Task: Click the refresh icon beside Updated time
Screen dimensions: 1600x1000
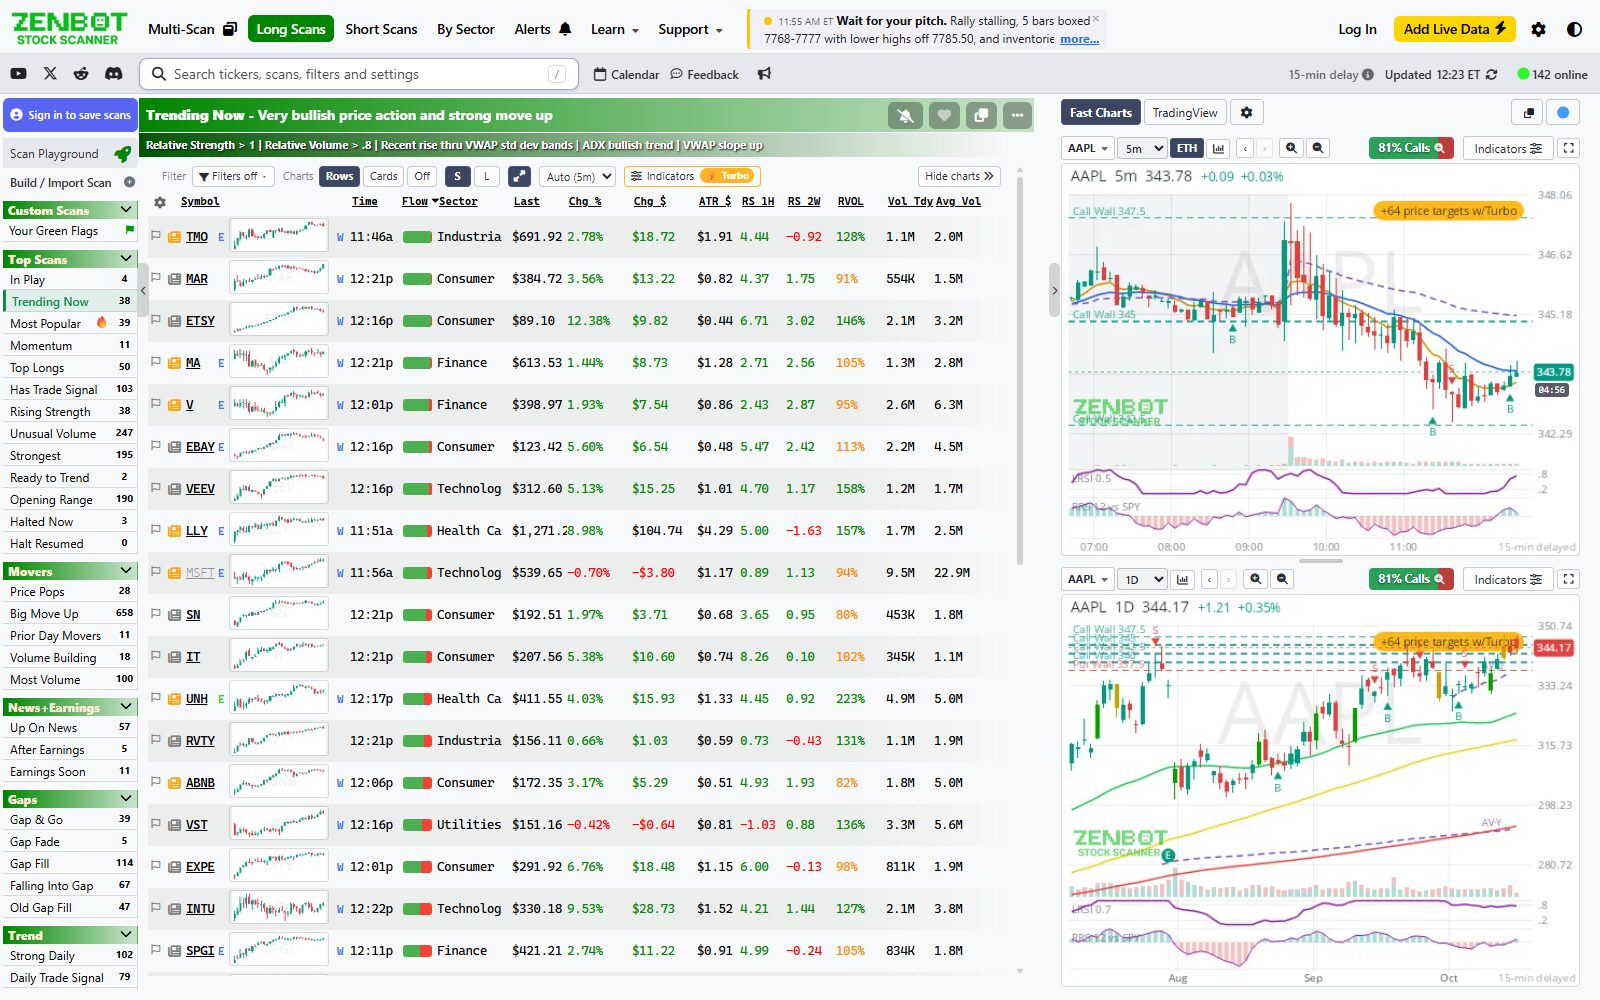Action: coord(1492,74)
